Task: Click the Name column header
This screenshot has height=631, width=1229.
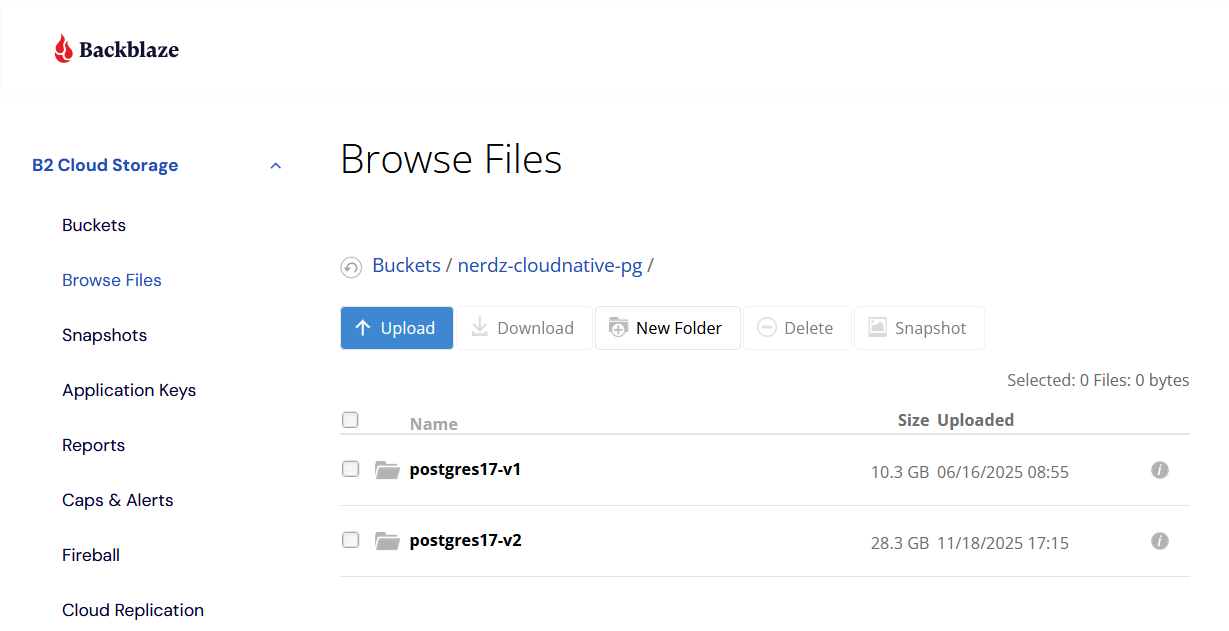Action: coord(434,423)
